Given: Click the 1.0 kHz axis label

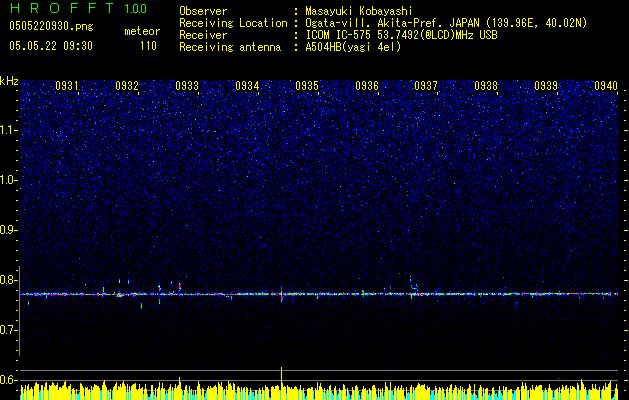Looking at the screenshot, I should pyautogui.click(x=9, y=180).
